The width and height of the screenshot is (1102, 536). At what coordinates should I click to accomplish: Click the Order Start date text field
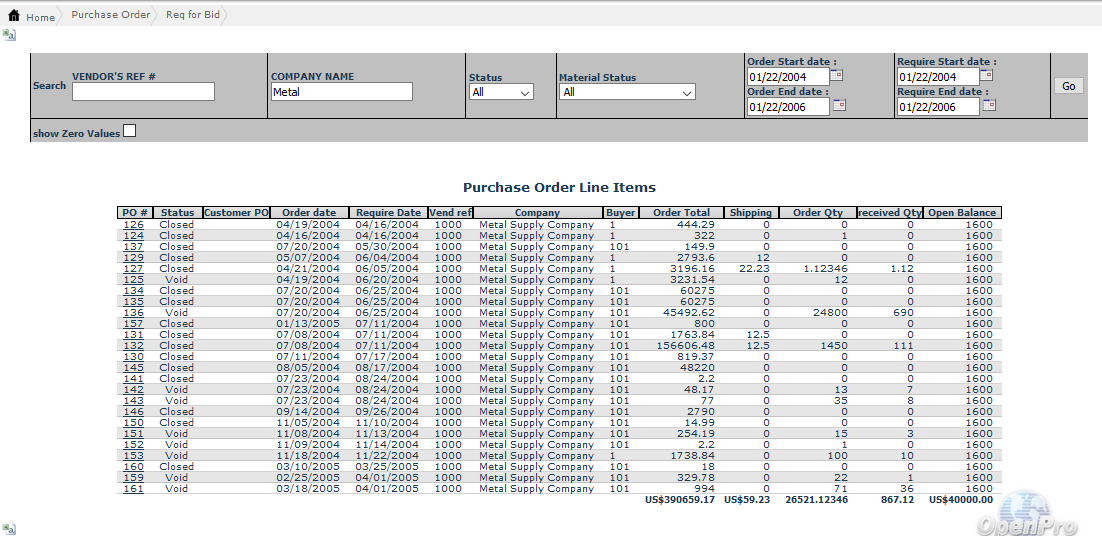click(x=788, y=77)
